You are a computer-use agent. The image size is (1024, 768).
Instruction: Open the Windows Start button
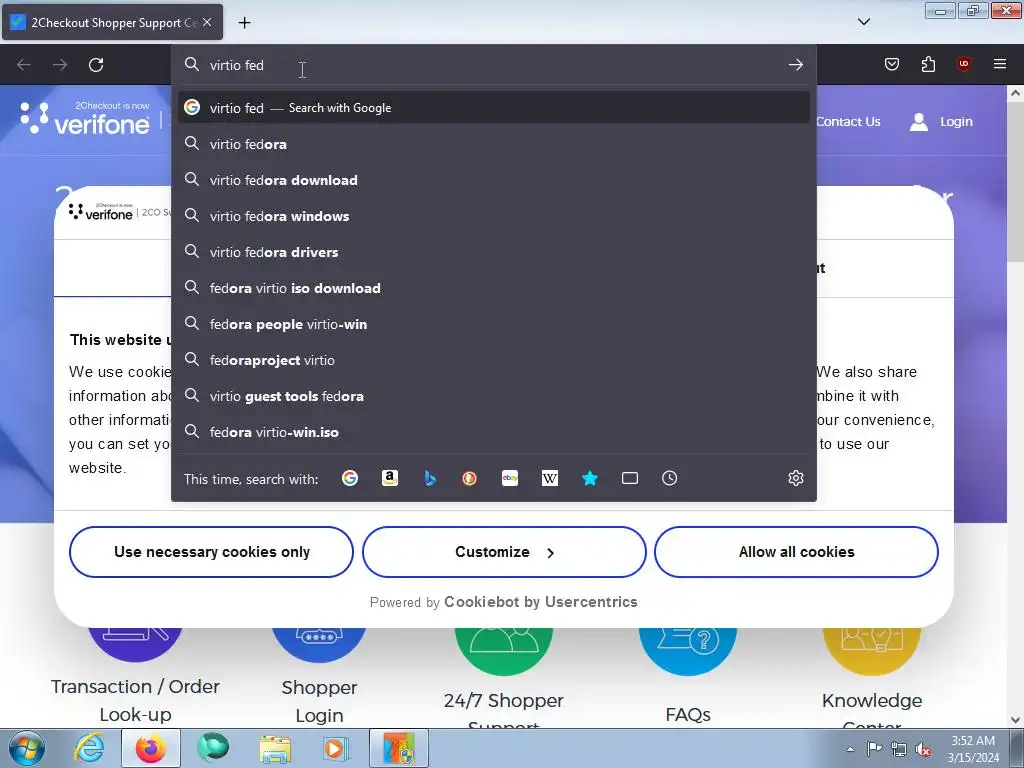tap(27, 748)
